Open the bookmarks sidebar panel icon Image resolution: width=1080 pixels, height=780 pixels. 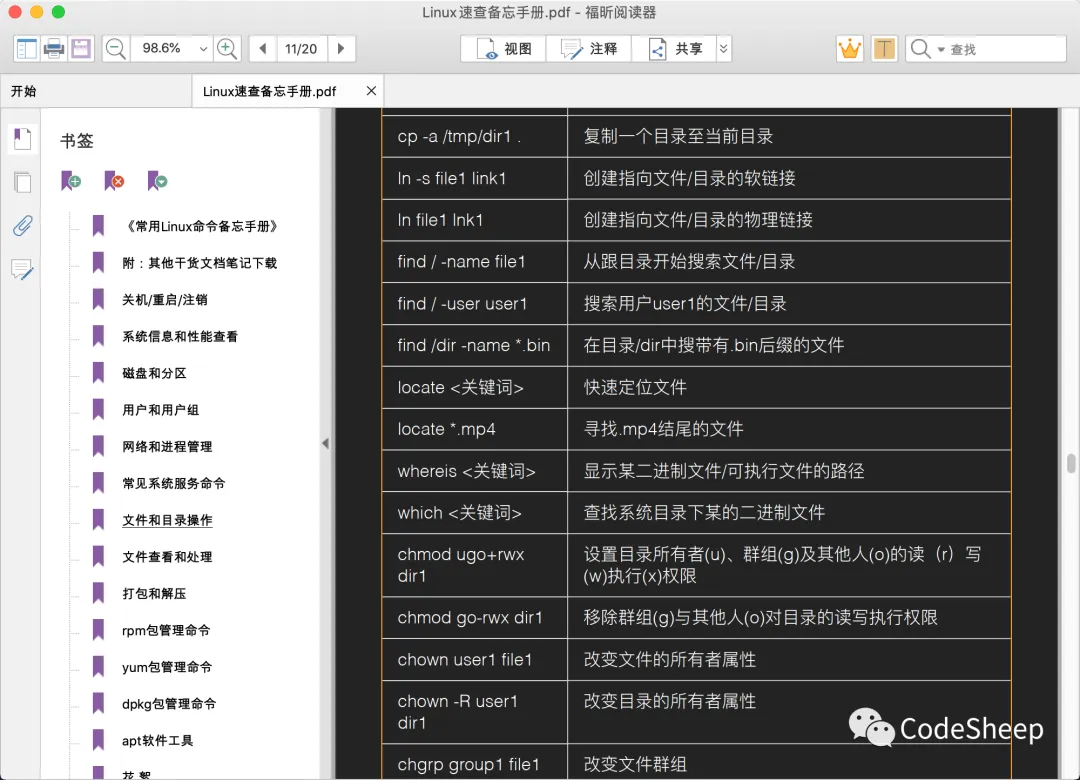point(22,139)
